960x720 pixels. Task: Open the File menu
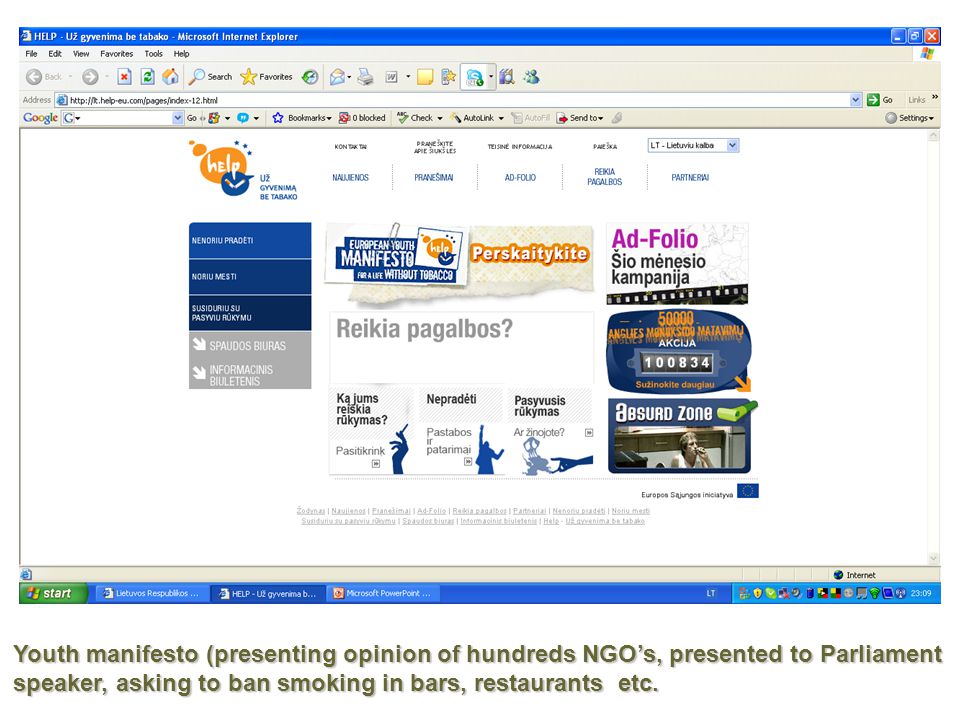click(x=31, y=54)
